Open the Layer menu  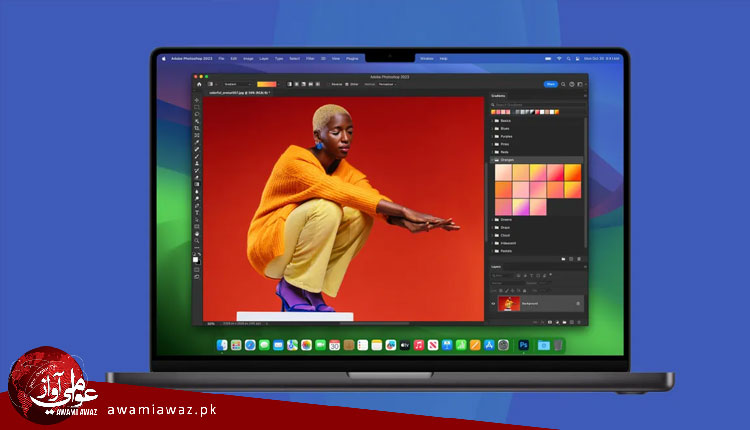[x=262, y=59]
